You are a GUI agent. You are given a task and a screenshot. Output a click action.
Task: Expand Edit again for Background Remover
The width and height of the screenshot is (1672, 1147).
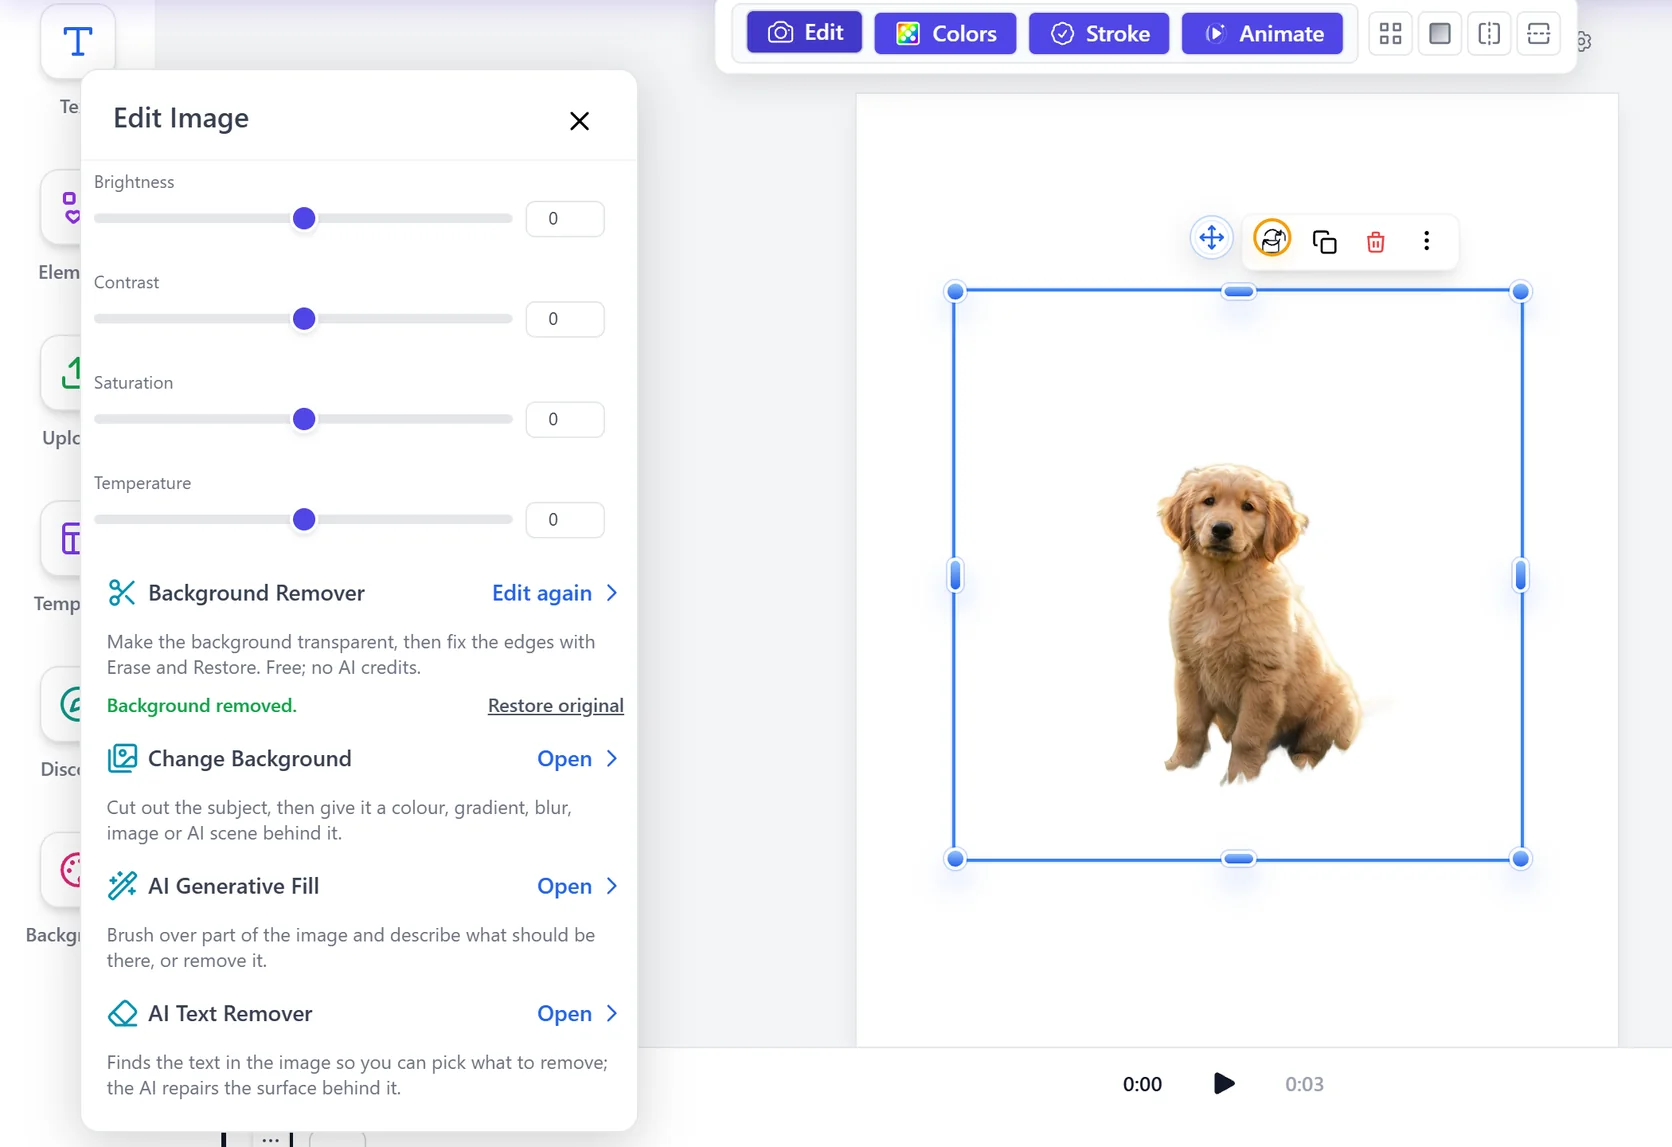(555, 593)
